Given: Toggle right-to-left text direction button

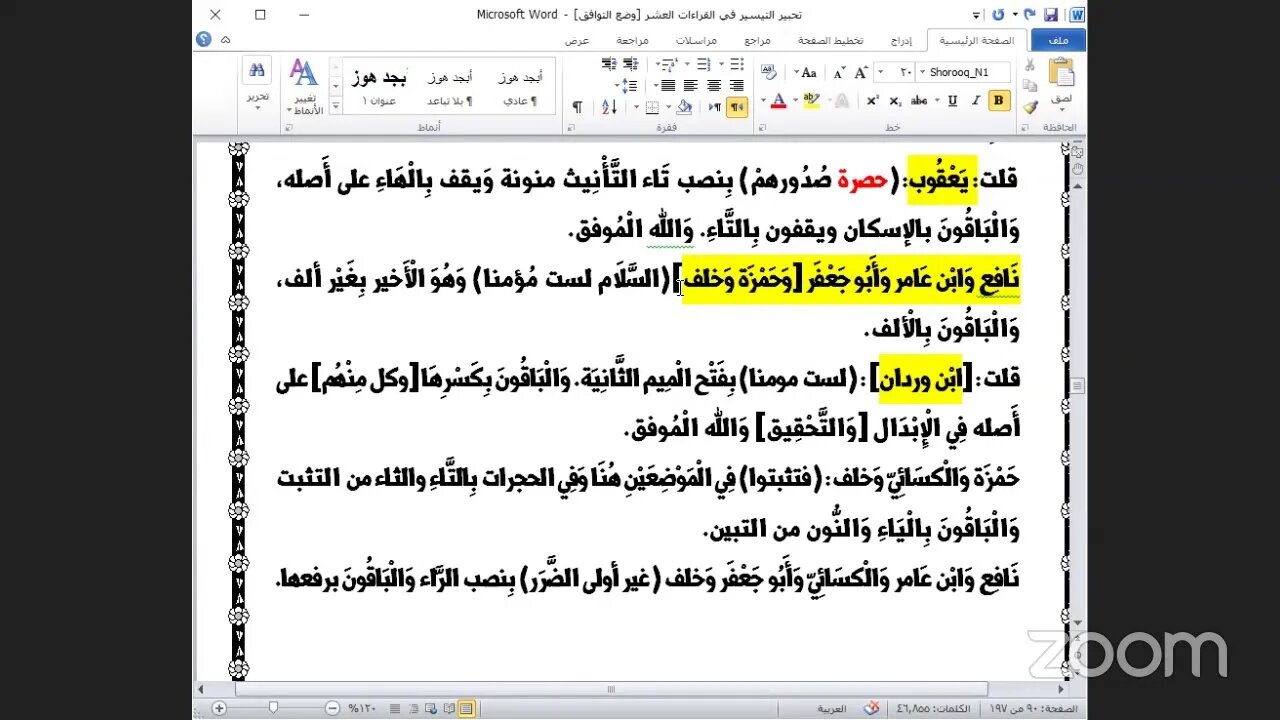Looking at the screenshot, I should pyautogui.click(x=737, y=107).
